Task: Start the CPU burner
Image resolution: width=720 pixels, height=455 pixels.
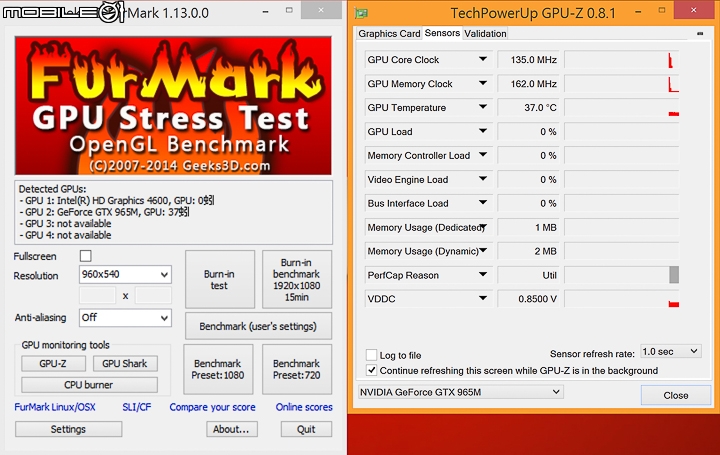Action: (x=89, y=385)
